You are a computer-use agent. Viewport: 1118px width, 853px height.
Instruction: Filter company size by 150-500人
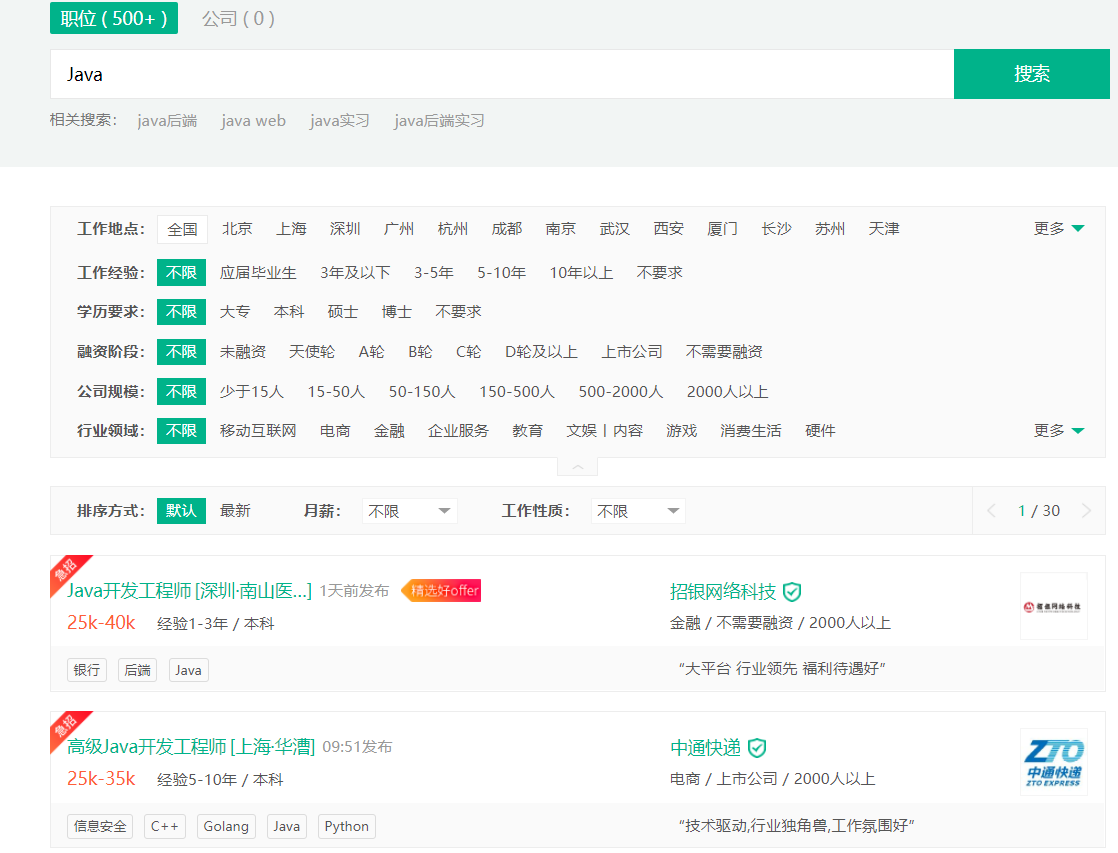coord(517,392)
